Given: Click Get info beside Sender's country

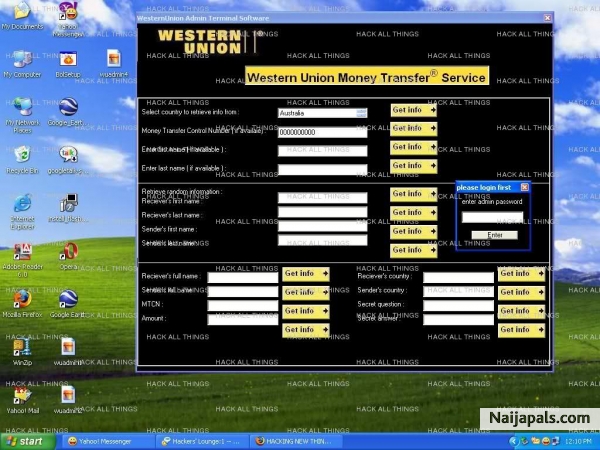Looking at the screenshot, I should point(522,293).
